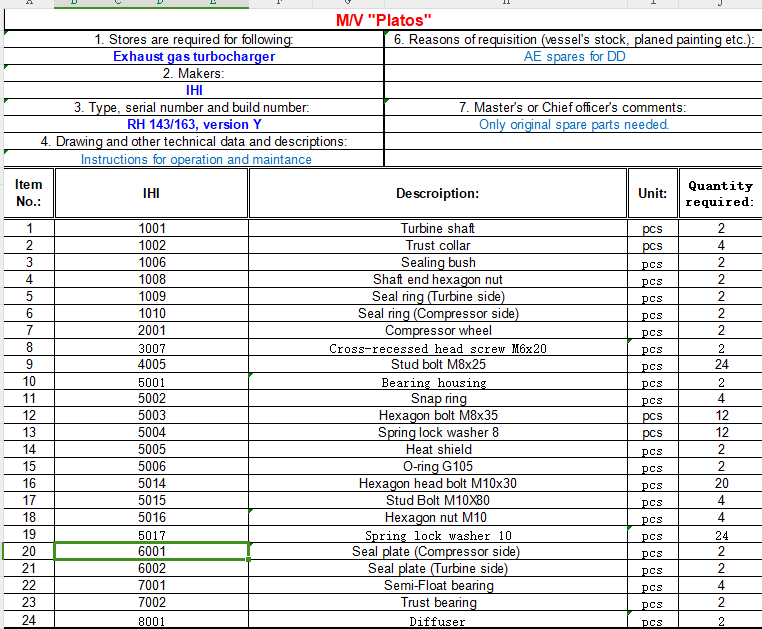Select the part number 4005 cell
This screenshot has height=629, width=762.
pyautogui.click(x=152, y=365)
